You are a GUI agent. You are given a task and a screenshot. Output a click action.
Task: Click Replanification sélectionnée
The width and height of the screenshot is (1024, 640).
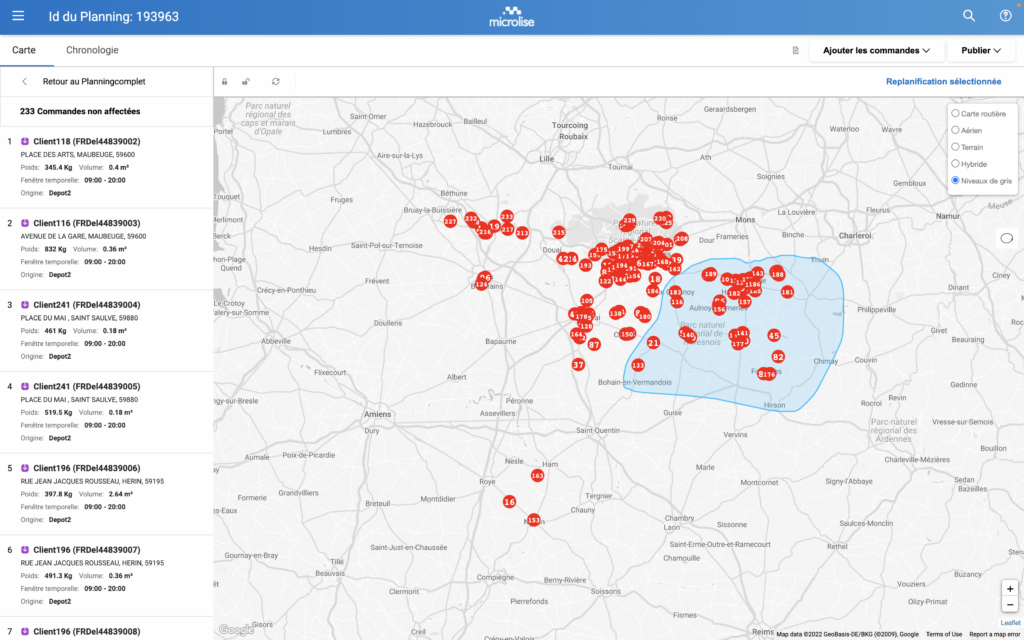tap(943, 82)
